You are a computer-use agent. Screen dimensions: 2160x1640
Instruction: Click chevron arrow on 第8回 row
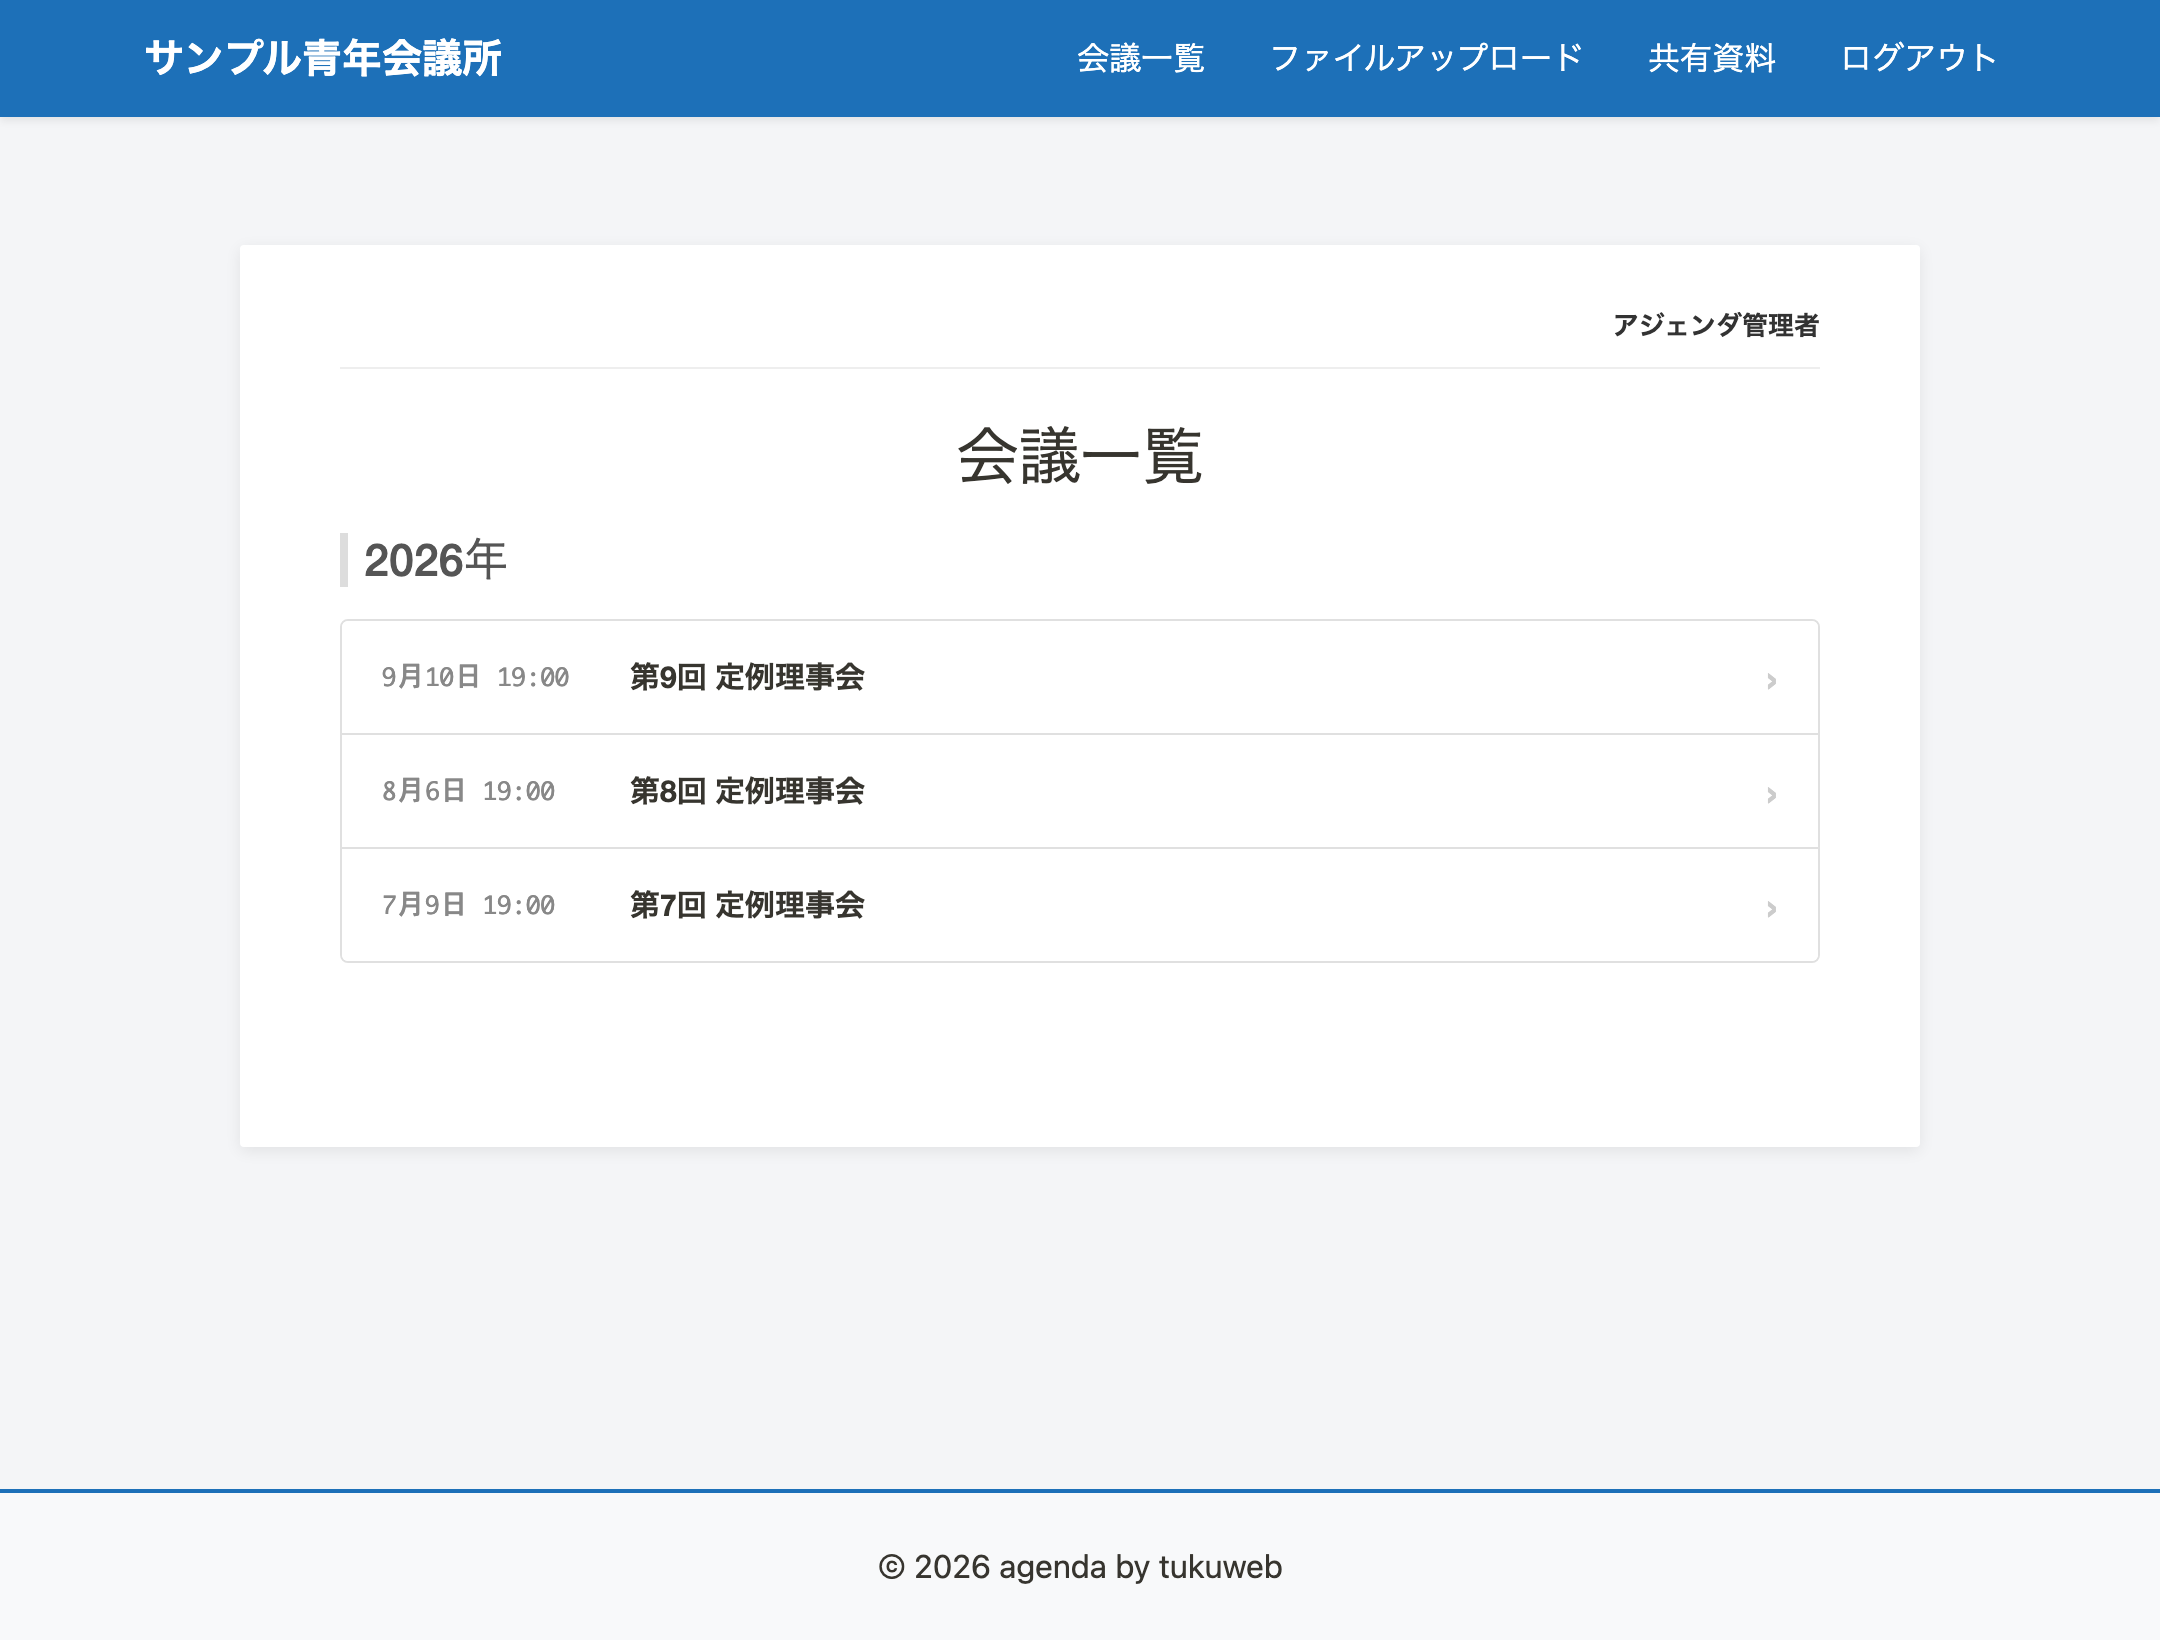coord(1771,795)
